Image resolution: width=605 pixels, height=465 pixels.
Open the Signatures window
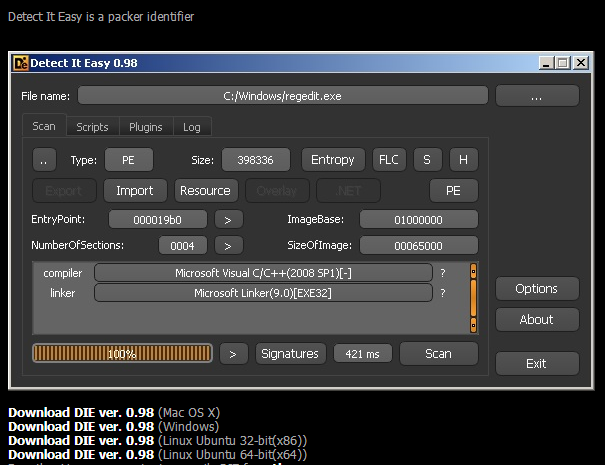point(290,354)
